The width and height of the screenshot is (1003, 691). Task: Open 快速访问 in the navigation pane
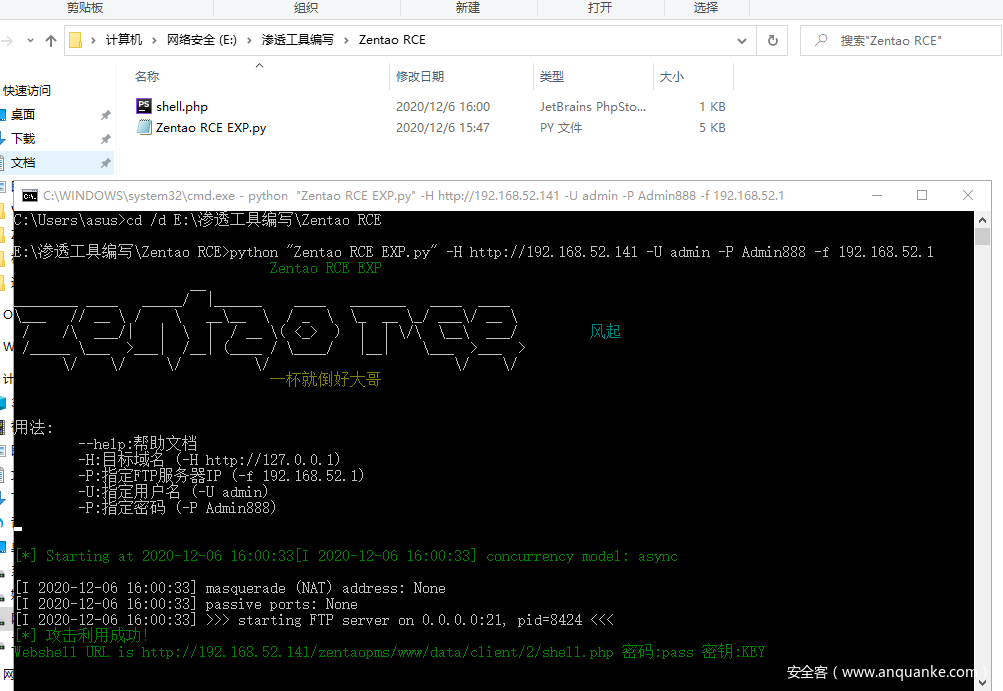pyautogui.click(x=27, y=91)
